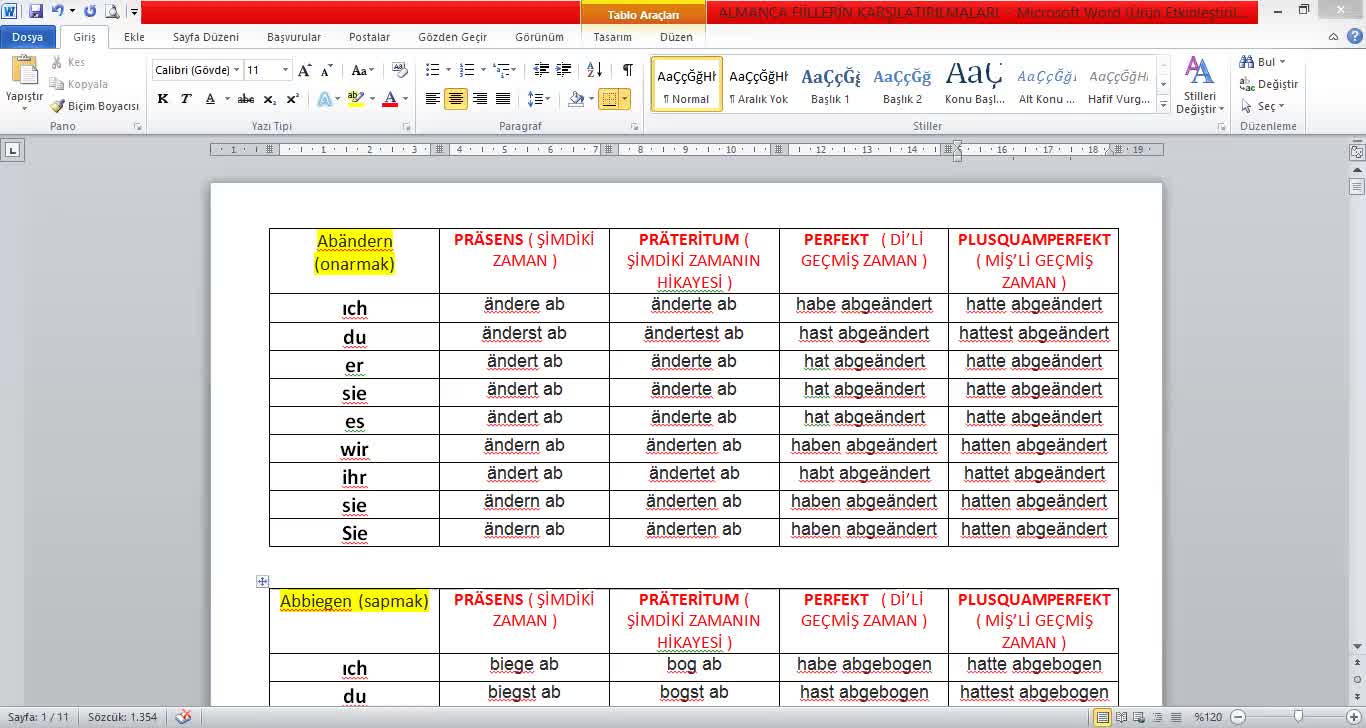This screenshot has width=1366, height=728.
Task: Increase font size with grow font icon
Action: tap(305, 70)
